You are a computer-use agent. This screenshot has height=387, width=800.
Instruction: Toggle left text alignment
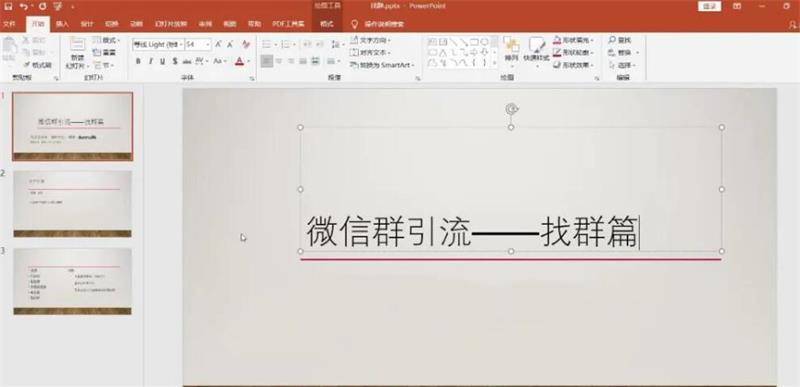(267, 61)
